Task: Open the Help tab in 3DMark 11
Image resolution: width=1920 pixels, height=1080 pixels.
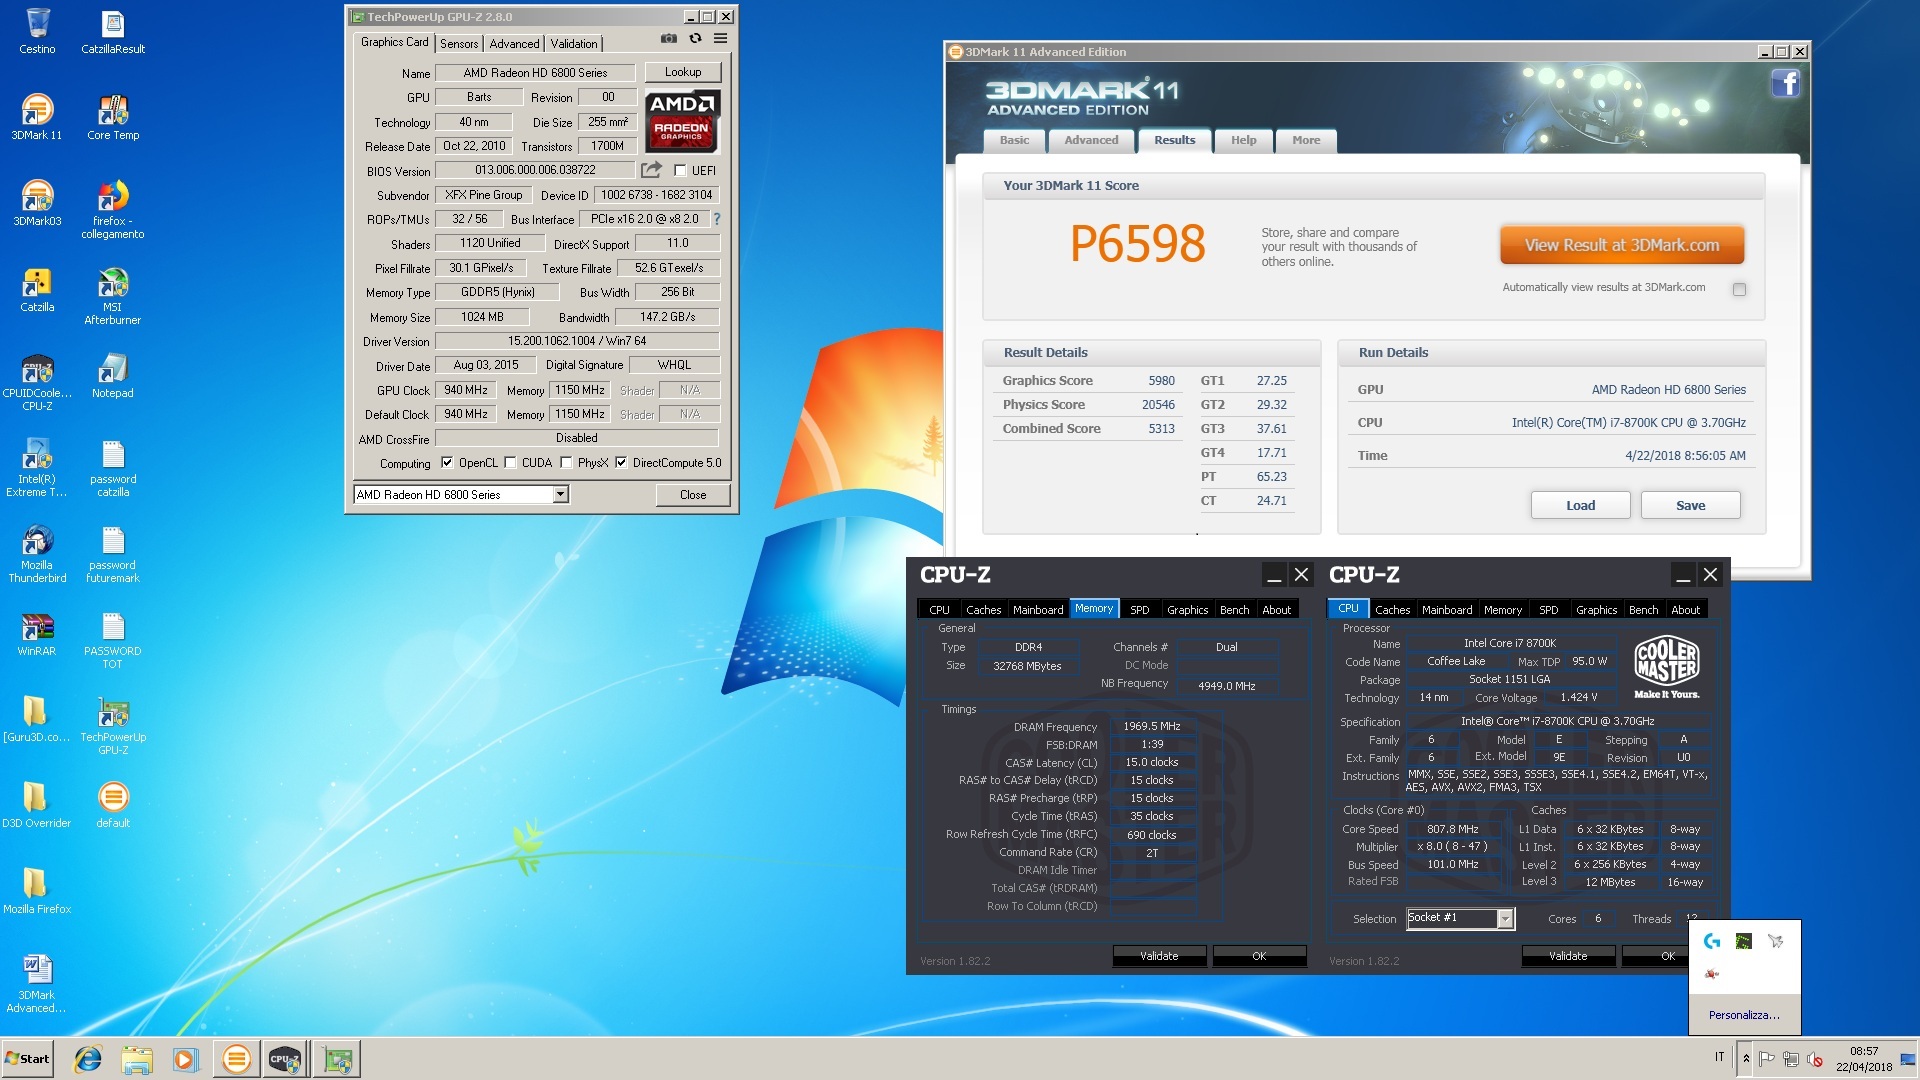Action: [x=1243, y=140]
